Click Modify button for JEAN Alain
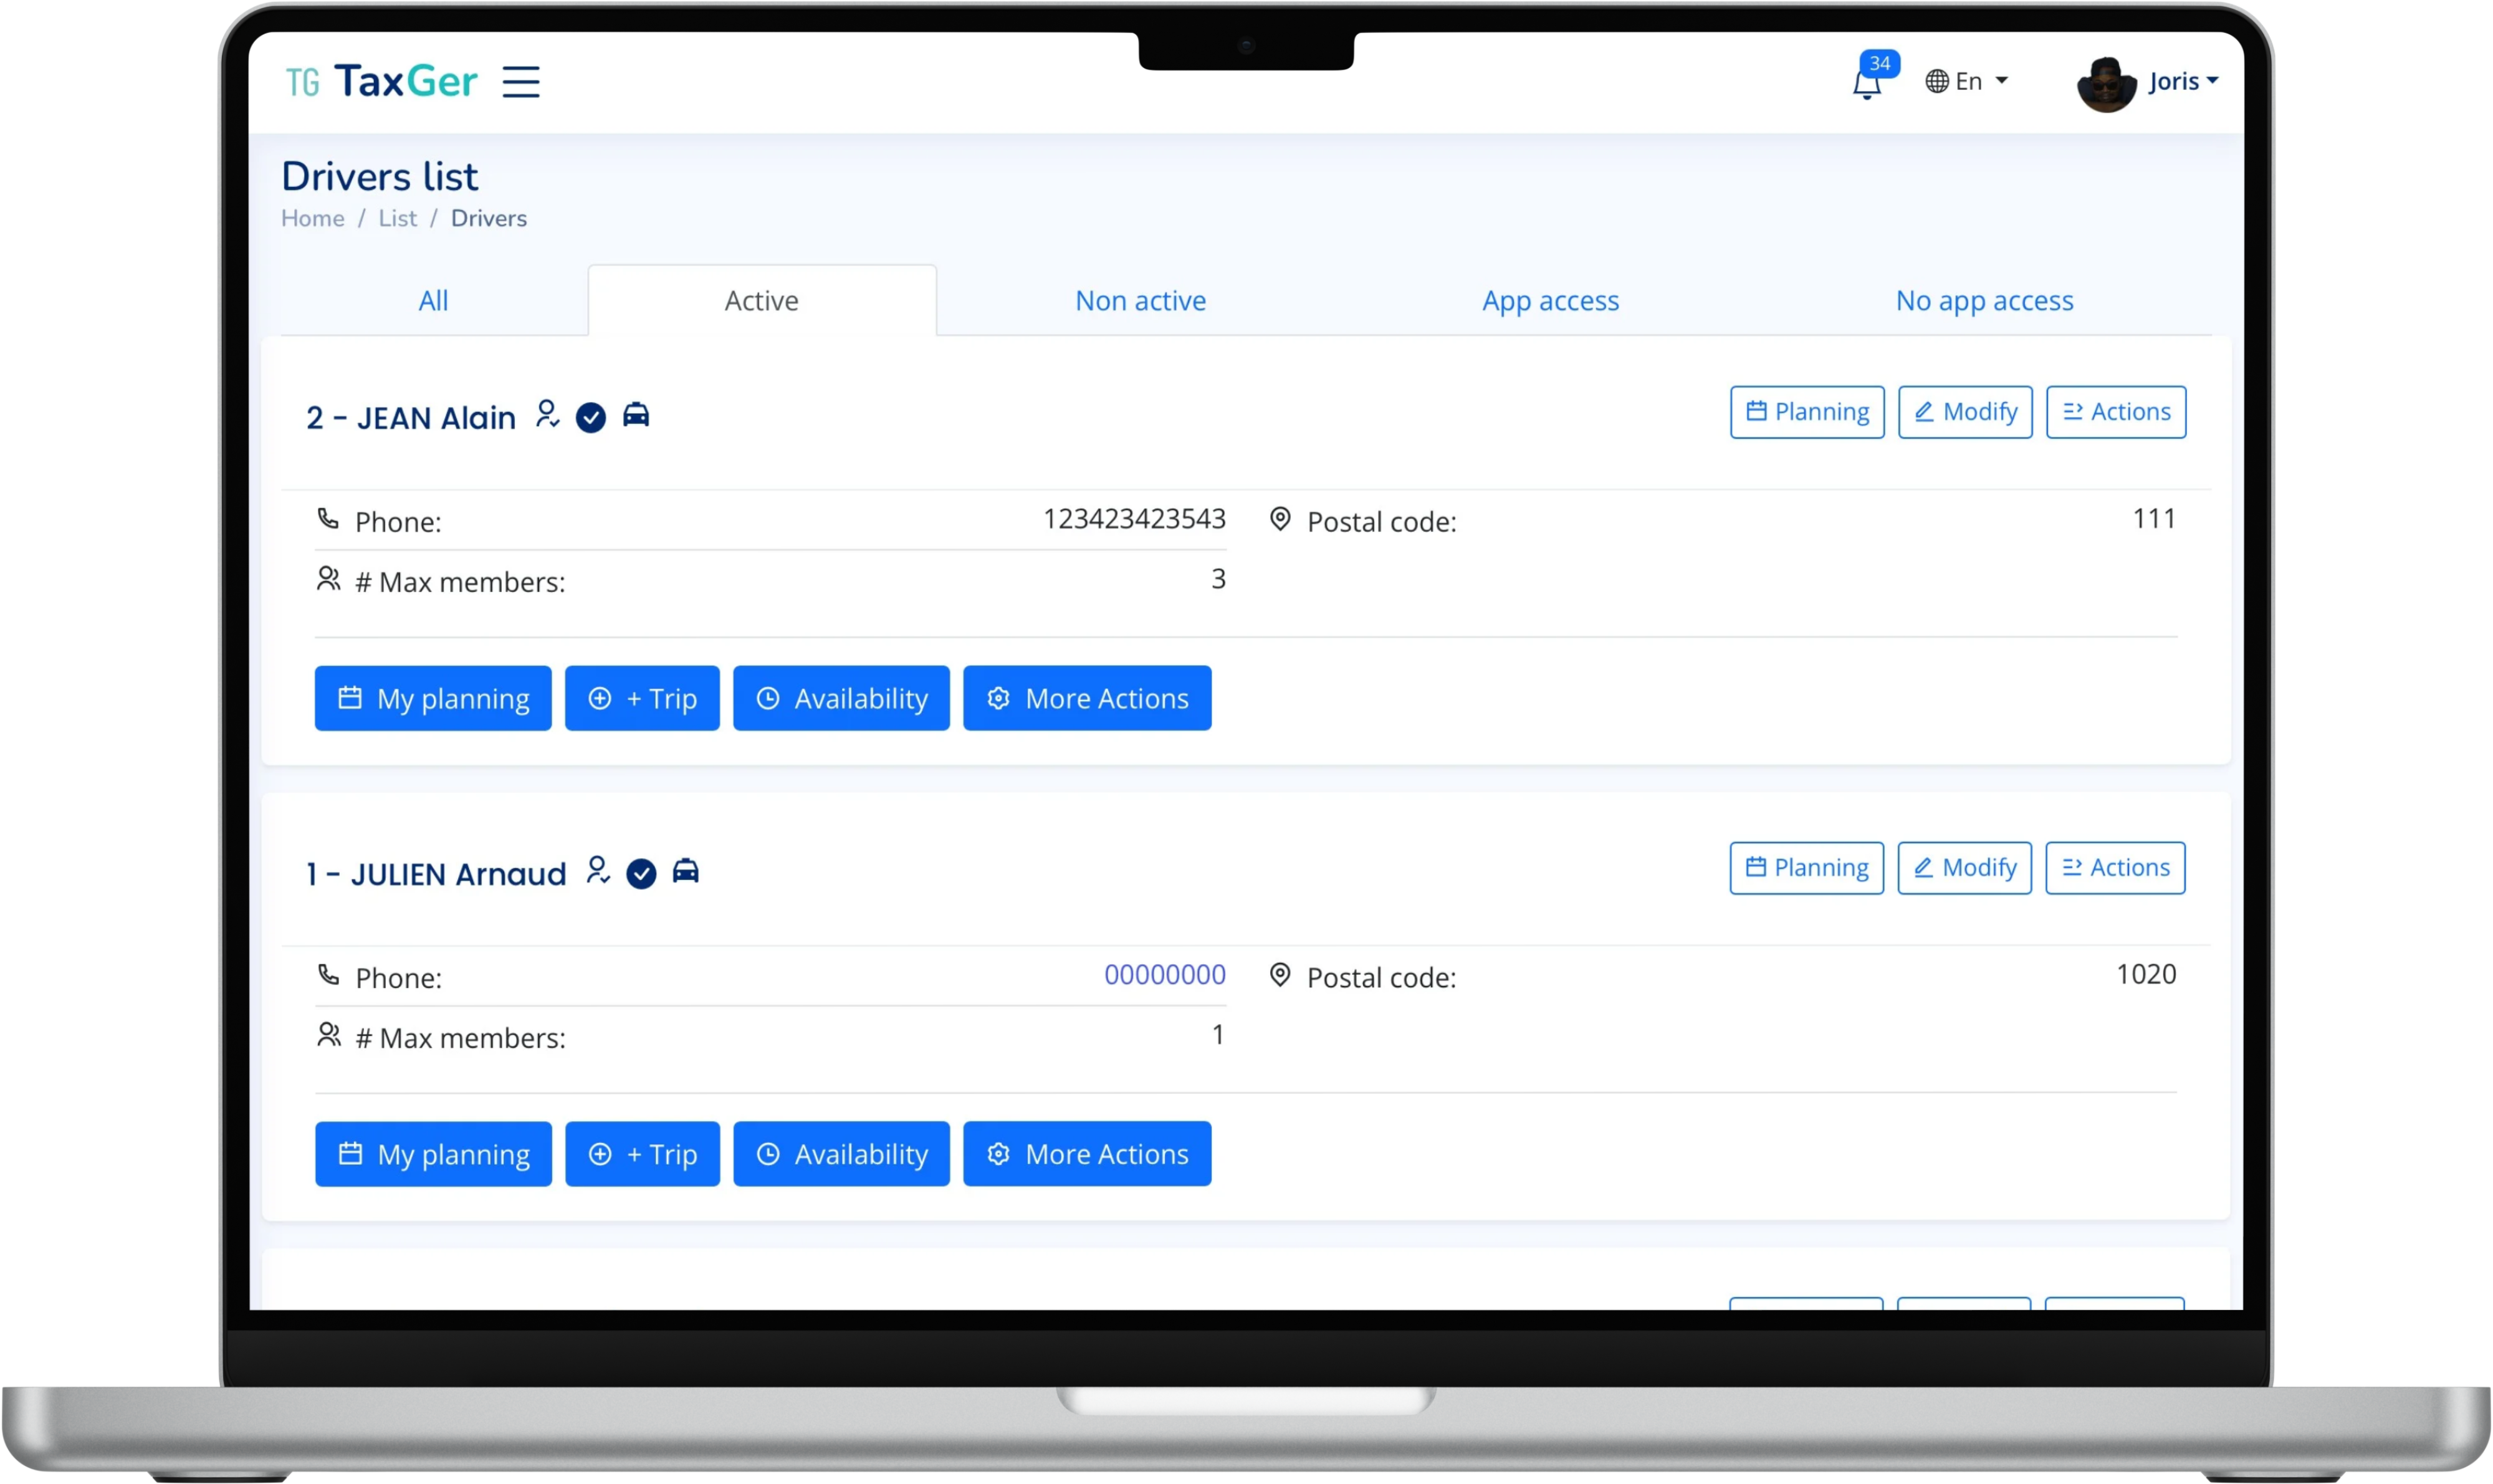This screenshot has height=1484, width=2493. coord(1965,412)
